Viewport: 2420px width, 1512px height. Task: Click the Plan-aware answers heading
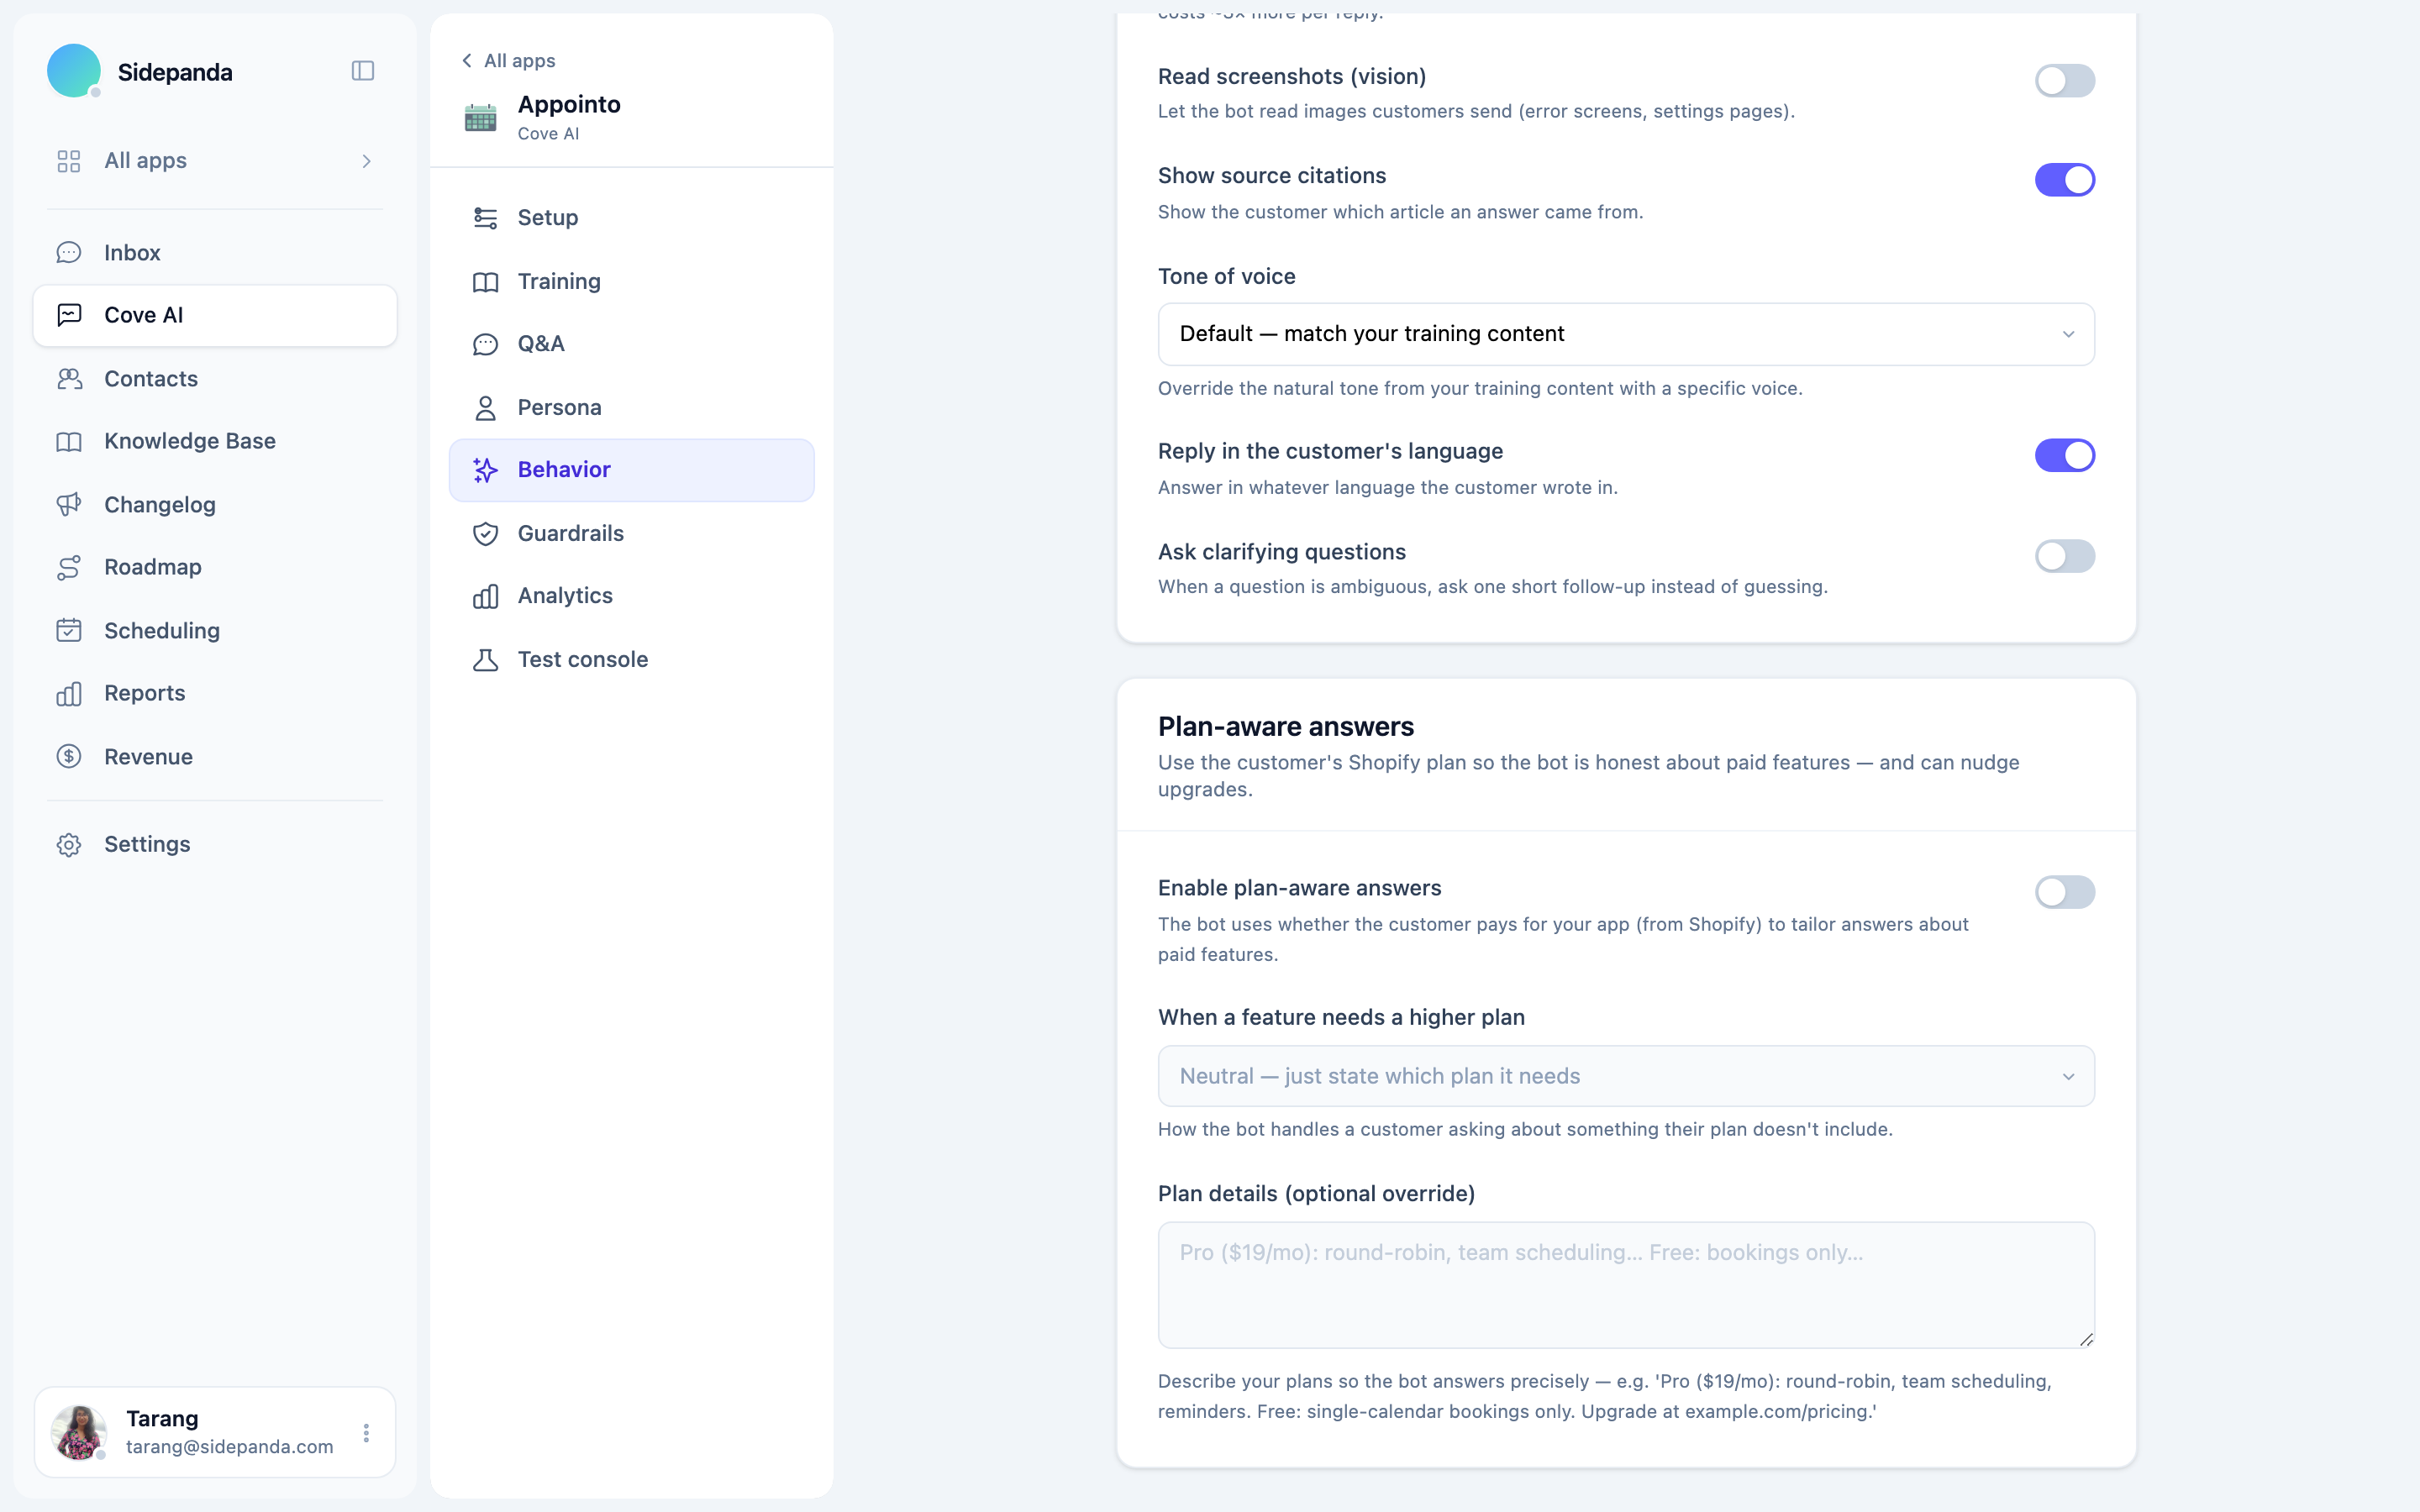pos(1286,726)
